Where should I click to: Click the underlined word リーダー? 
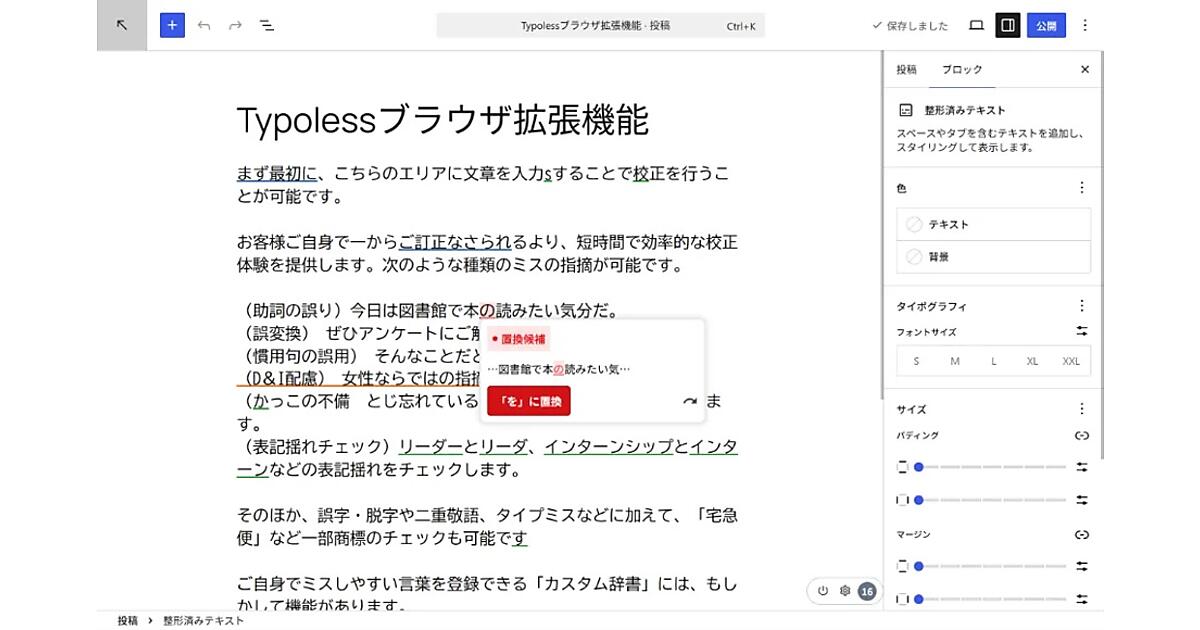431,446
